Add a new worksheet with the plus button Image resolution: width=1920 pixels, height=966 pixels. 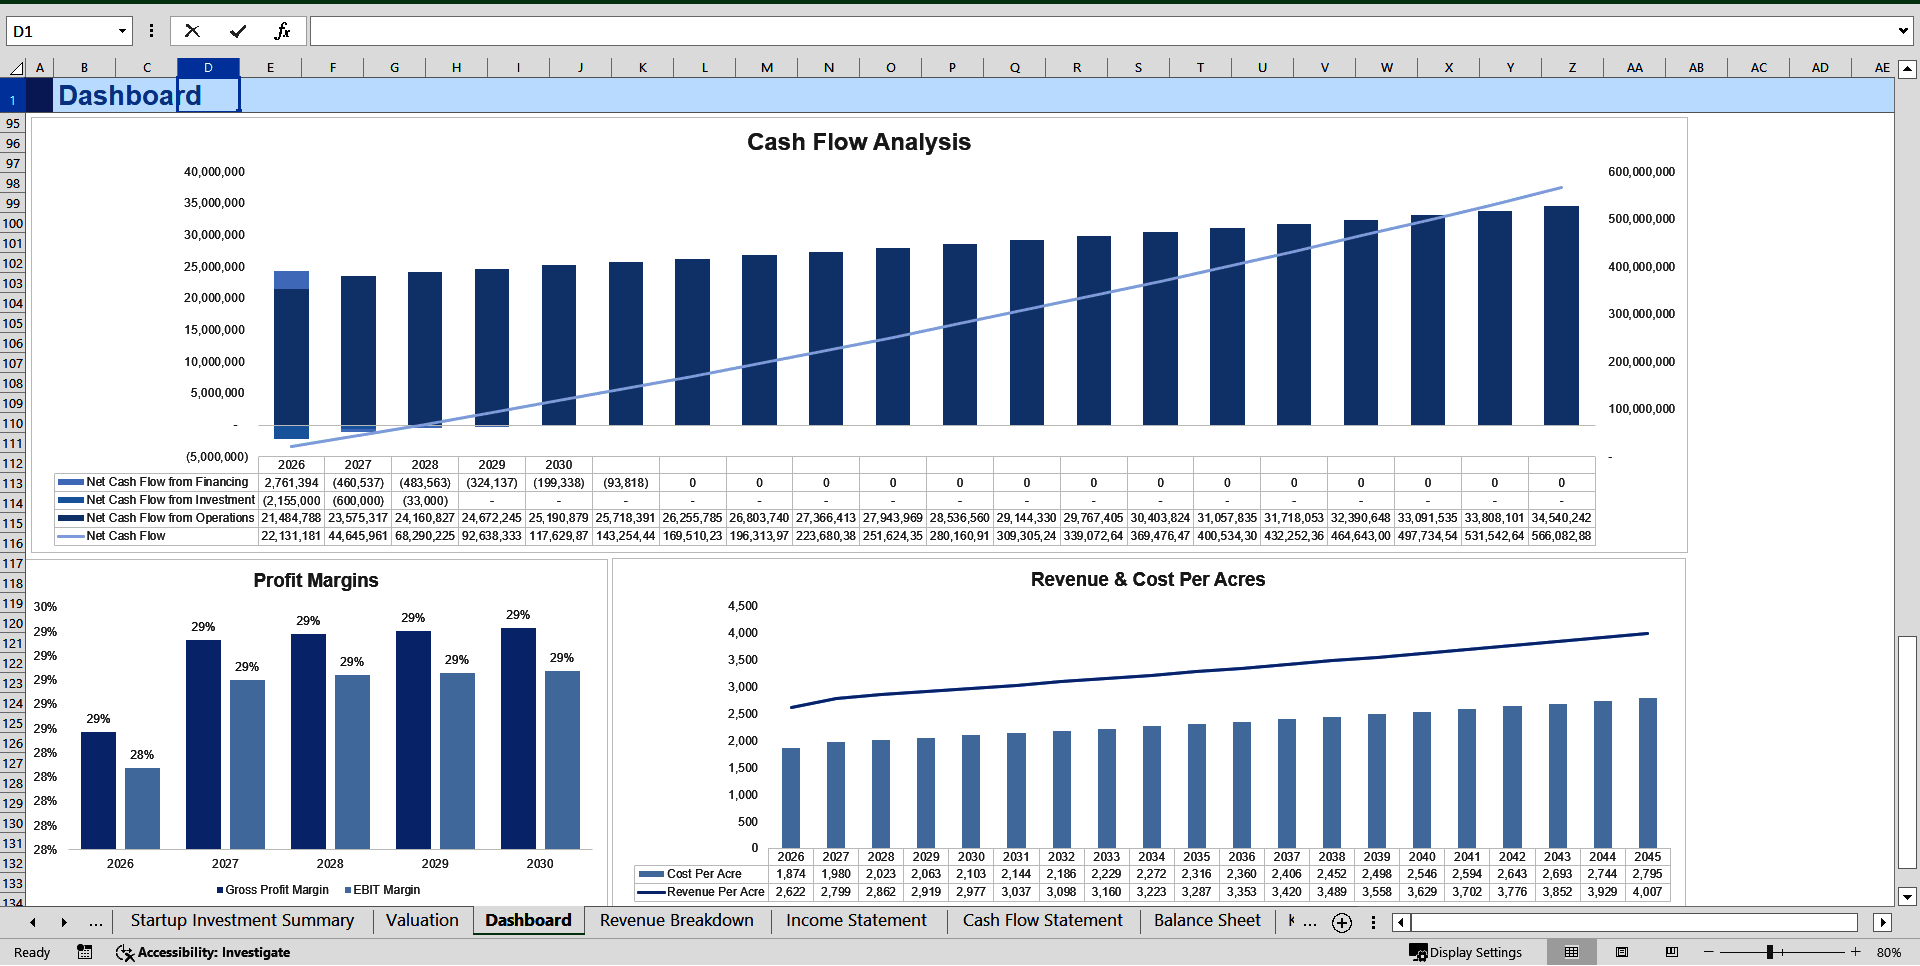coord(1341,923)
